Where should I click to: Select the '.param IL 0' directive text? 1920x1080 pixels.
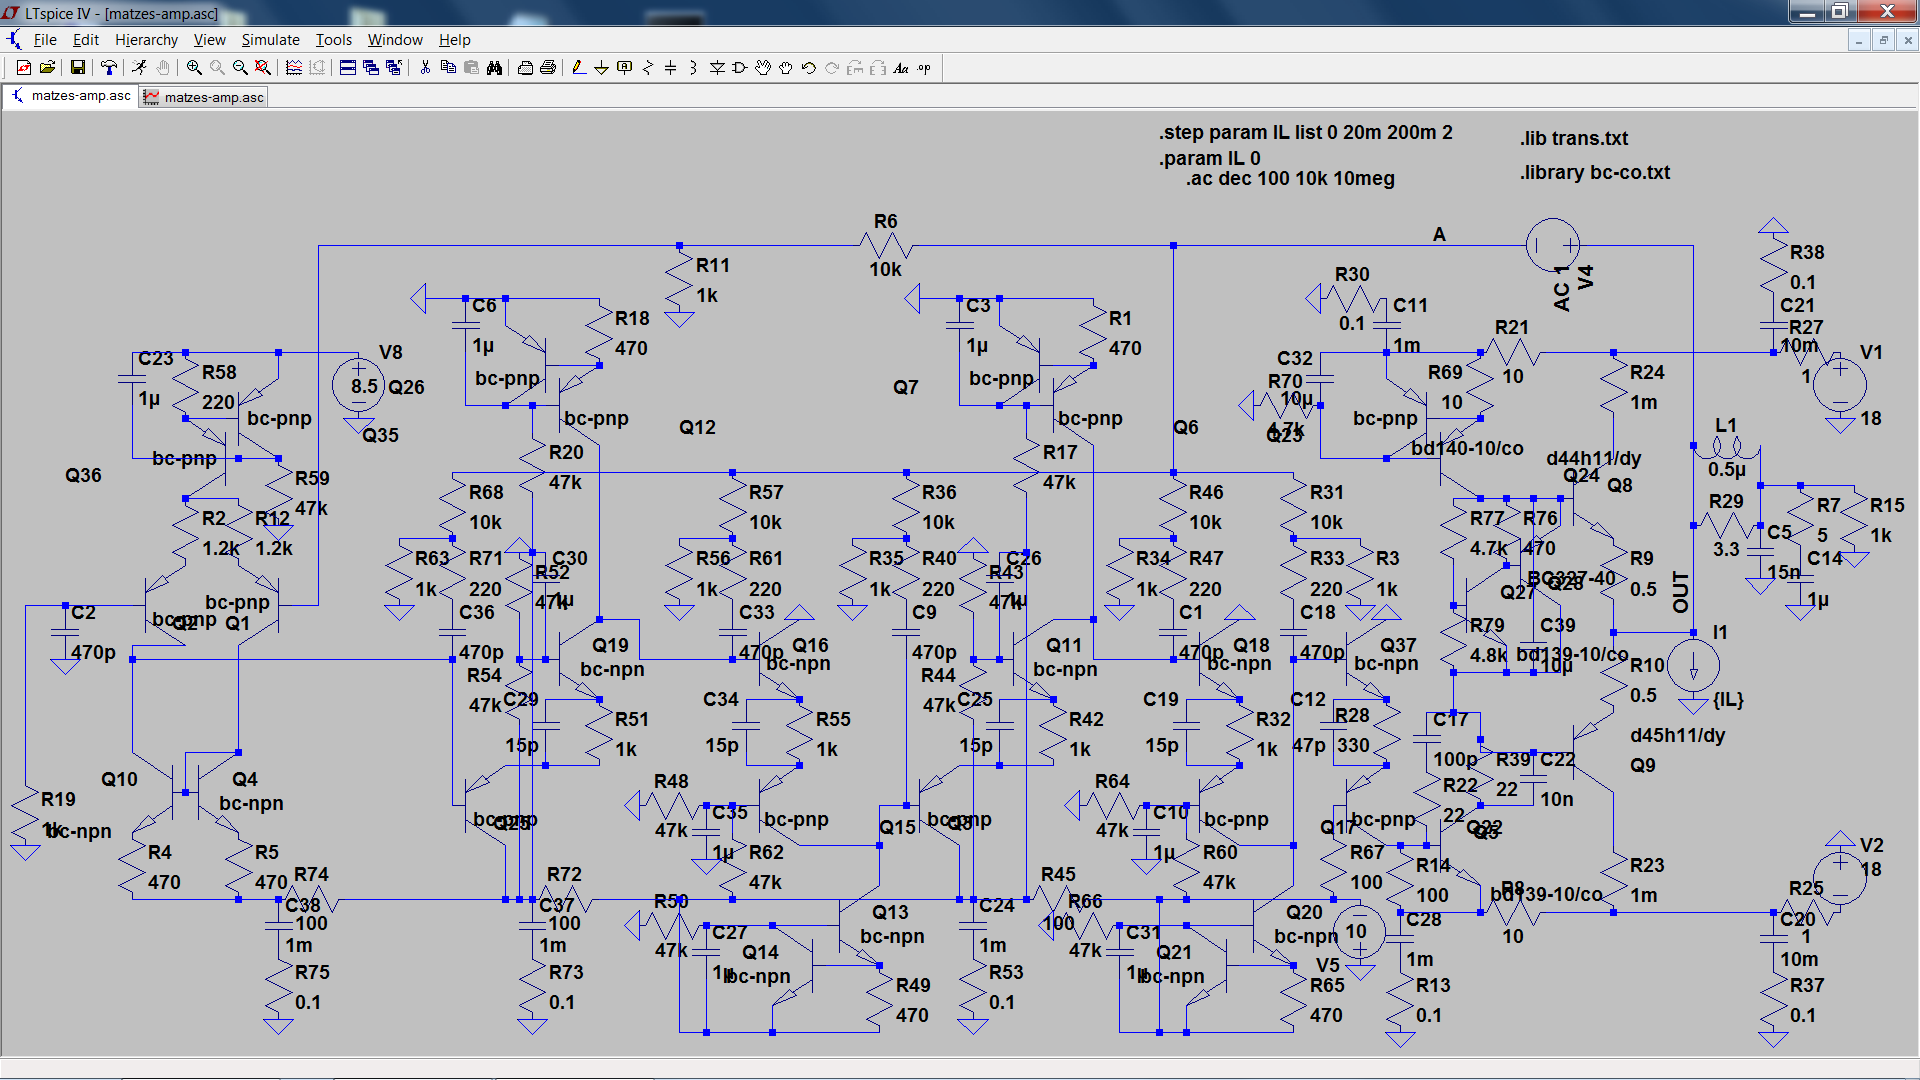coord(1210,158)
